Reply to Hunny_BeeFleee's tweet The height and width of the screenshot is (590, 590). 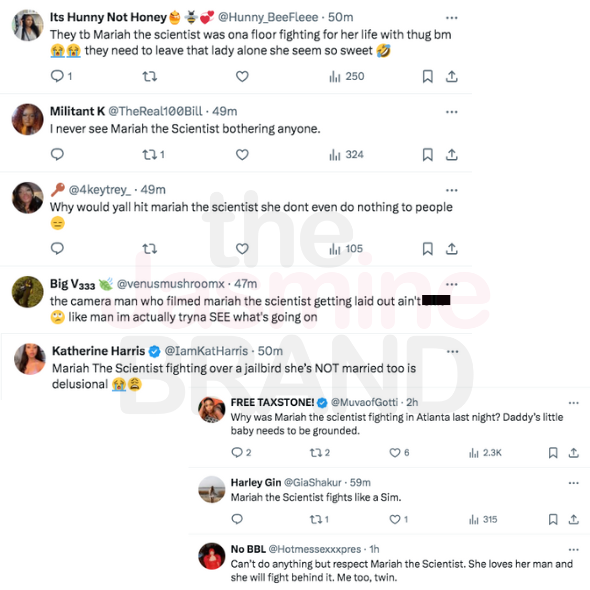[61, 76]
